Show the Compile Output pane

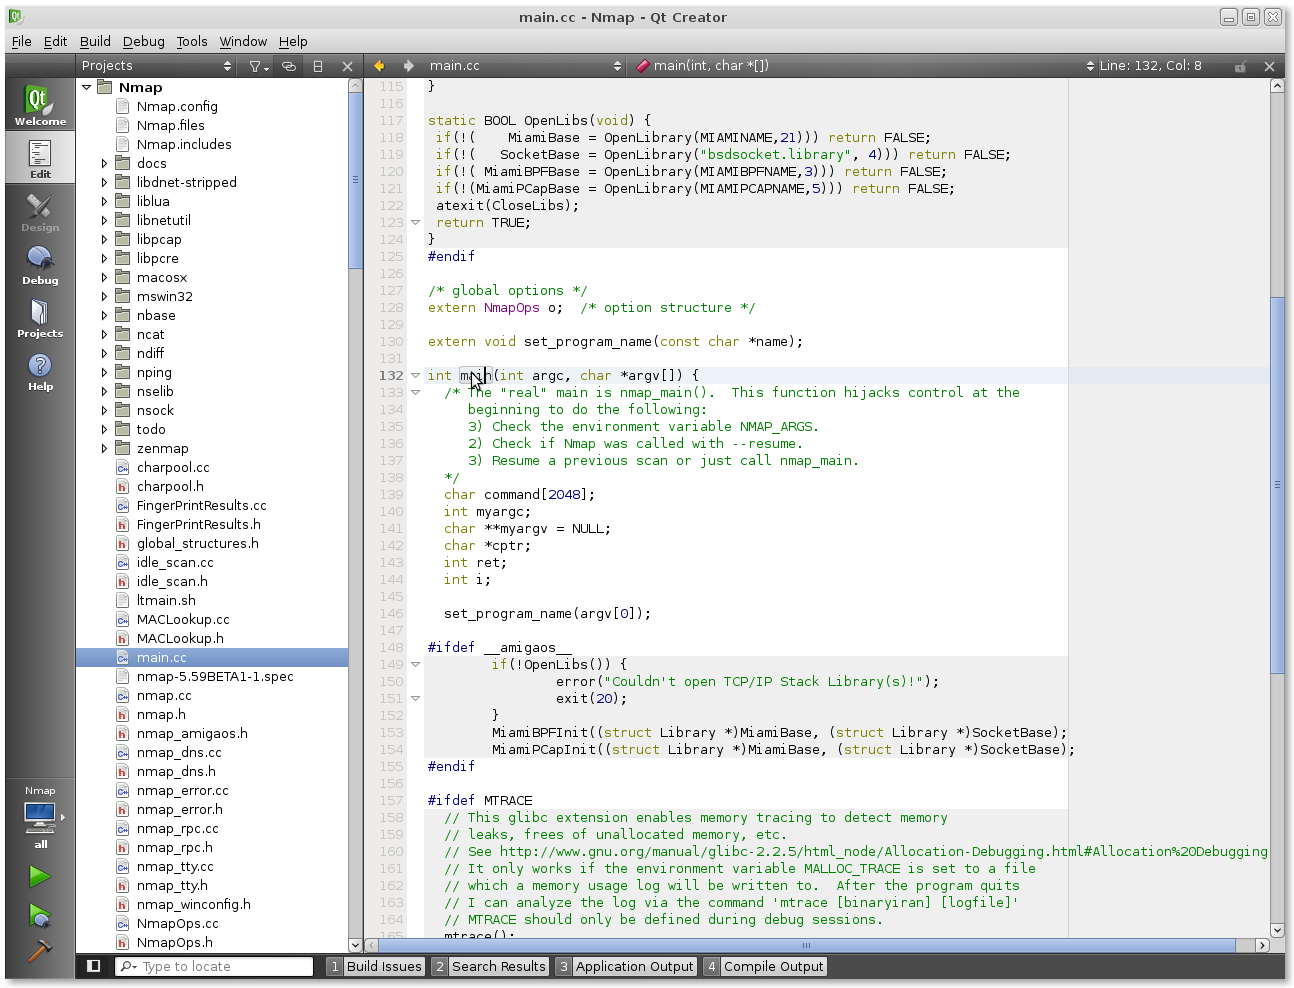765,966
